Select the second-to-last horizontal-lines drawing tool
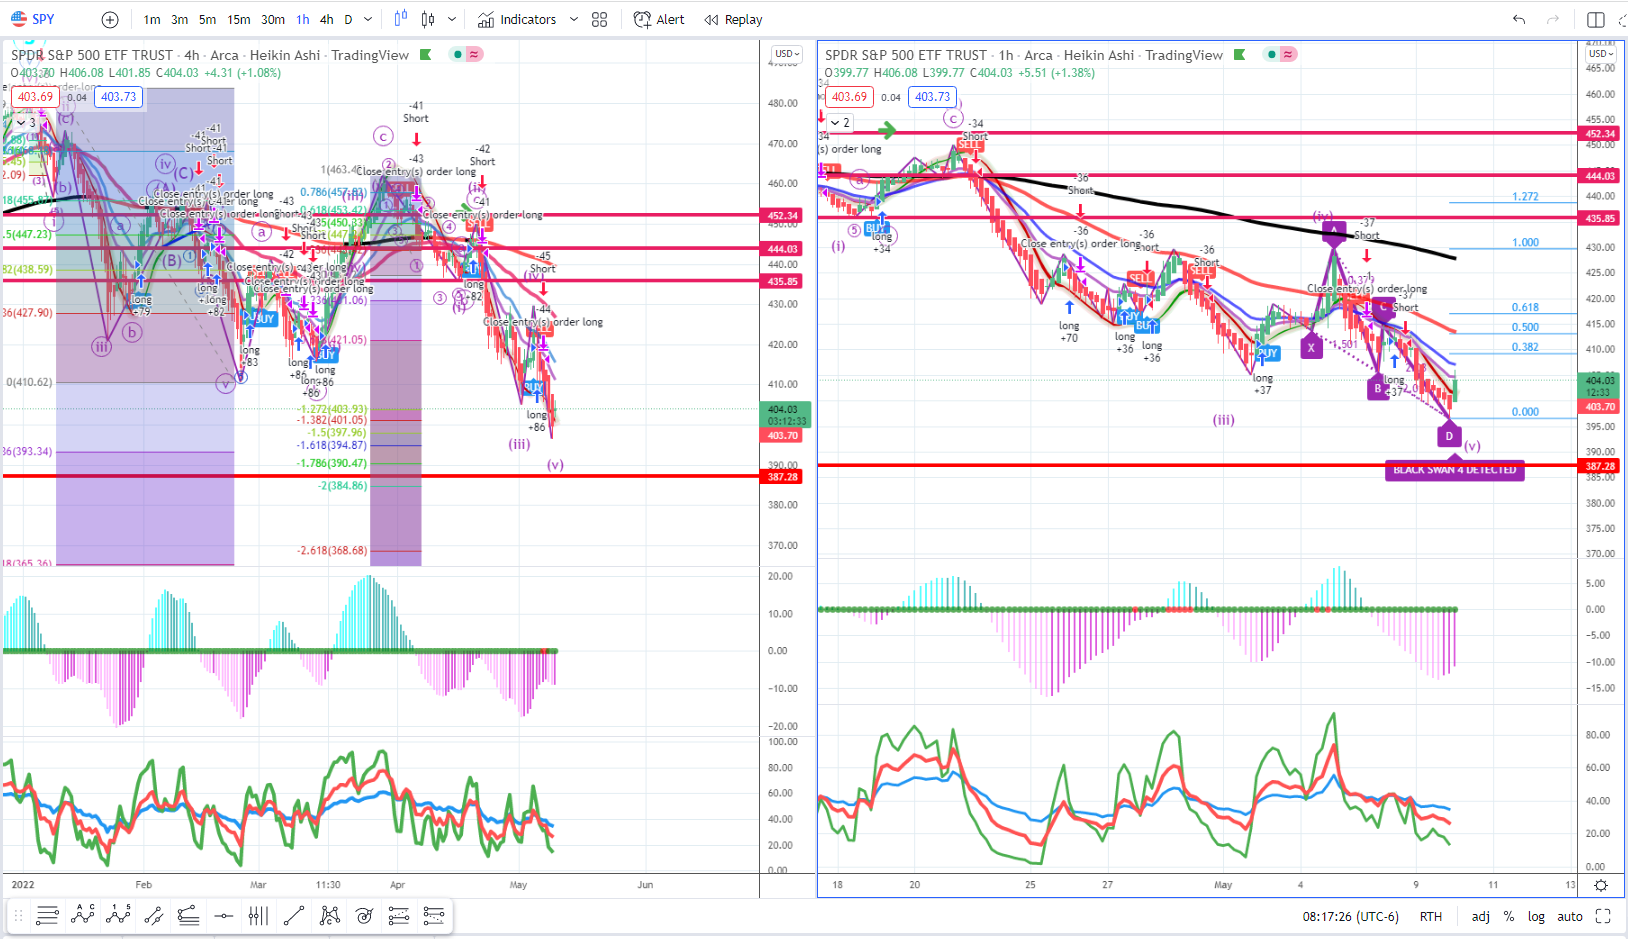This screenshot has height=939, width=1628. (399, 915)
